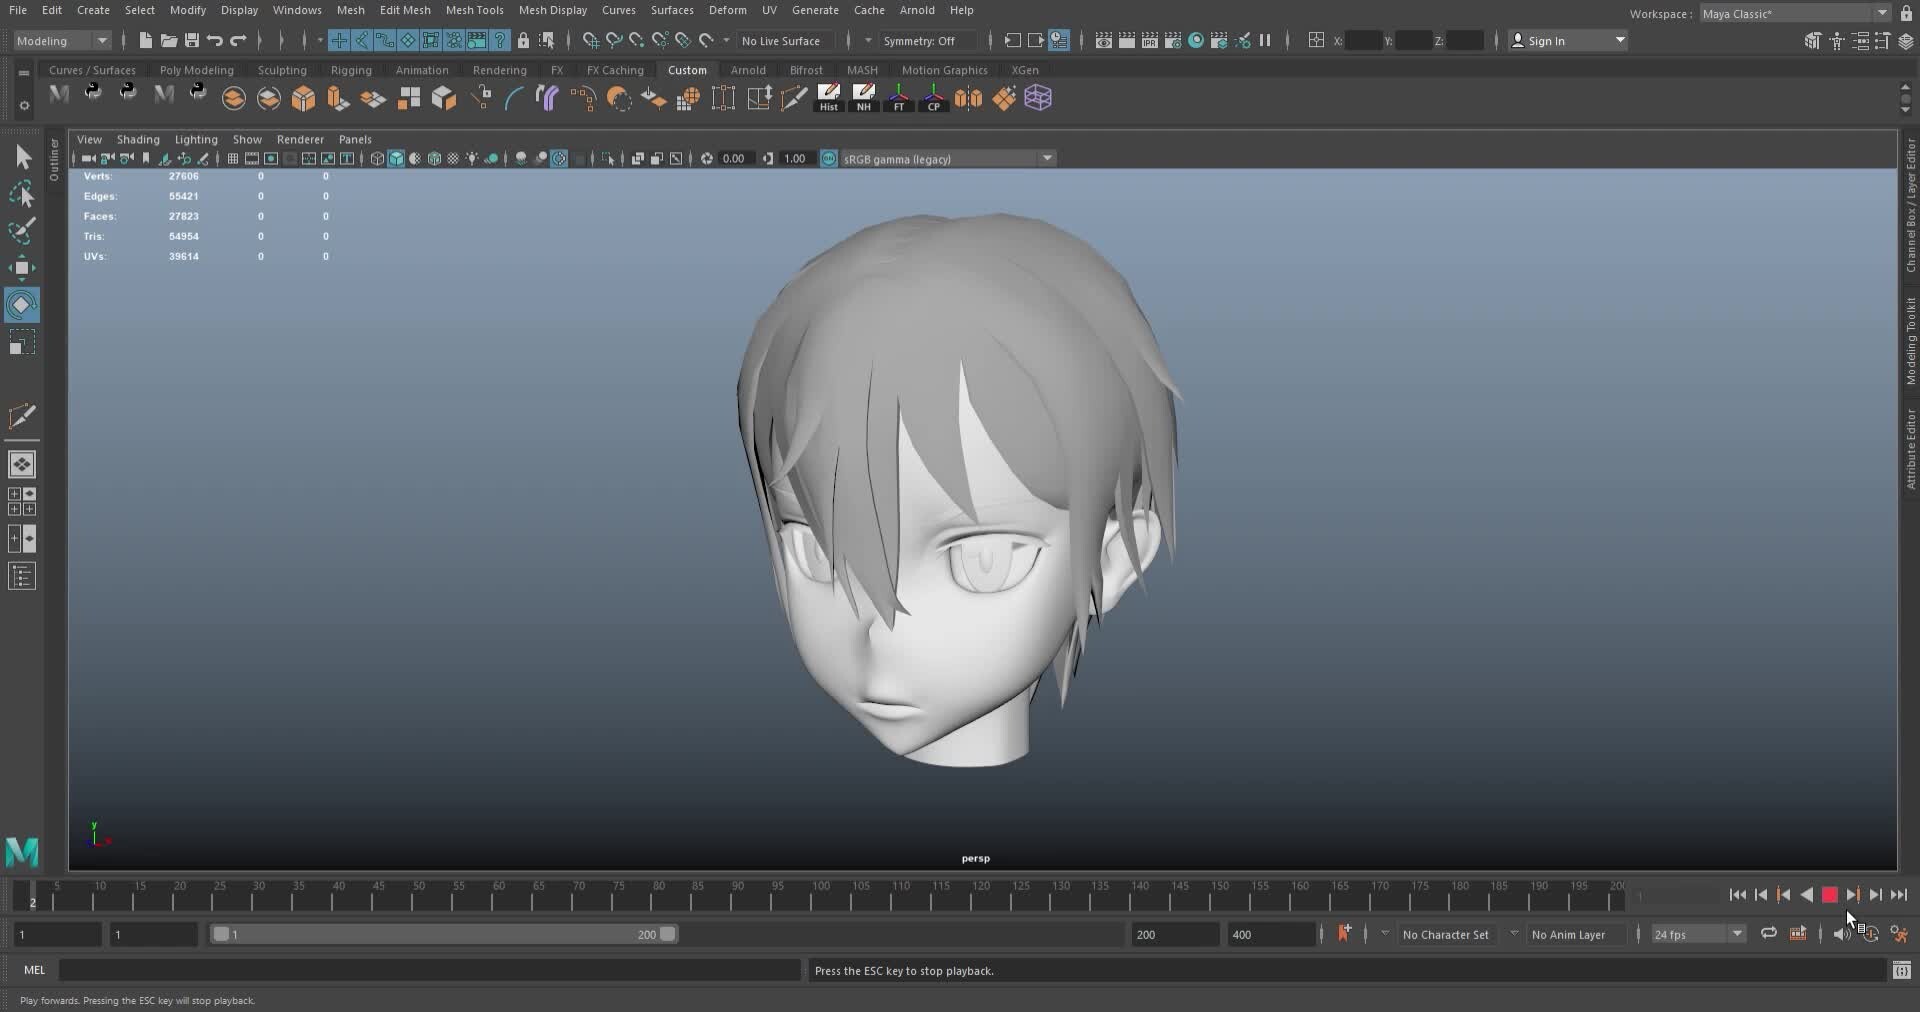Viewport: 1920px width, 1012px height.
Task: Mute audio using the speaker icon
Action: [x=1843, y=934]
